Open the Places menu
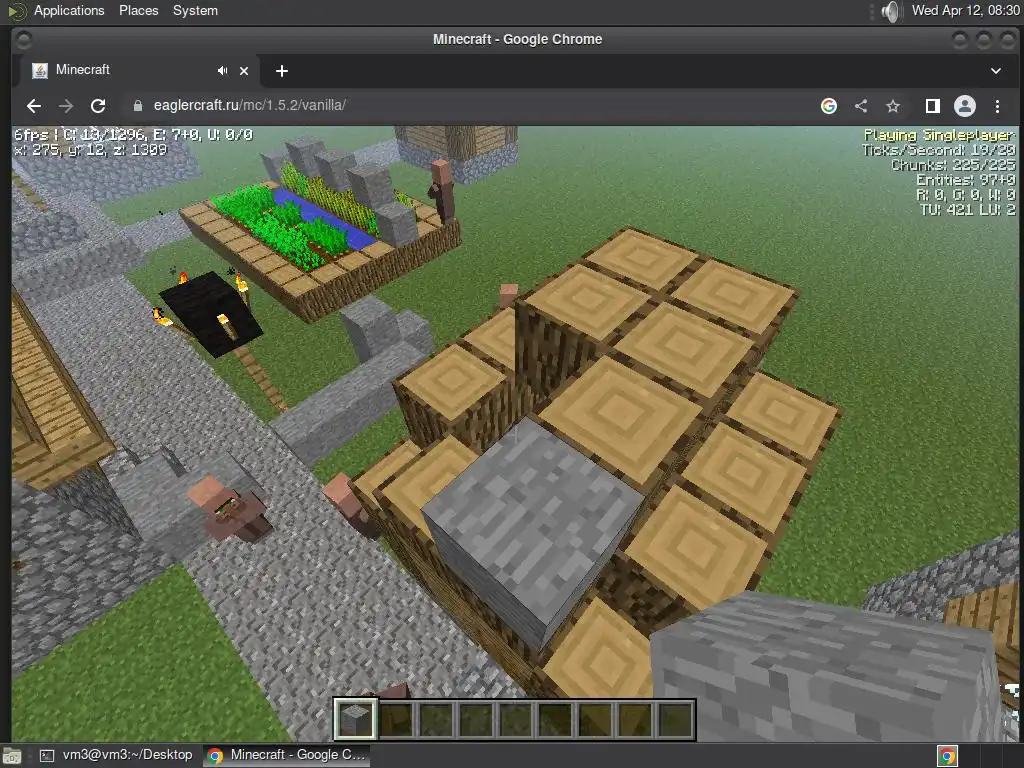The width and height of the screenshot is (1024, 768). point(138,10)
